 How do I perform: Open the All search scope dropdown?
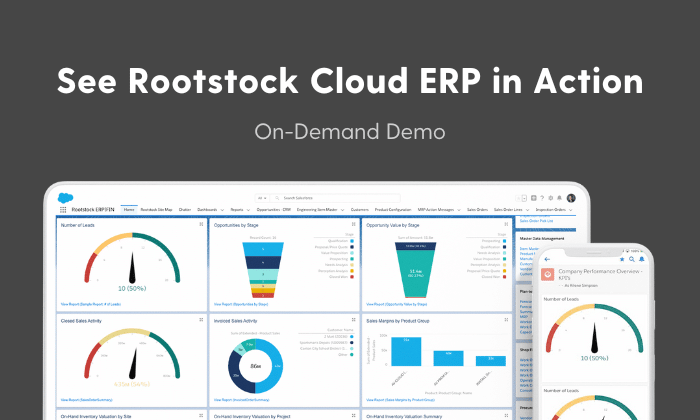(262, 198)
